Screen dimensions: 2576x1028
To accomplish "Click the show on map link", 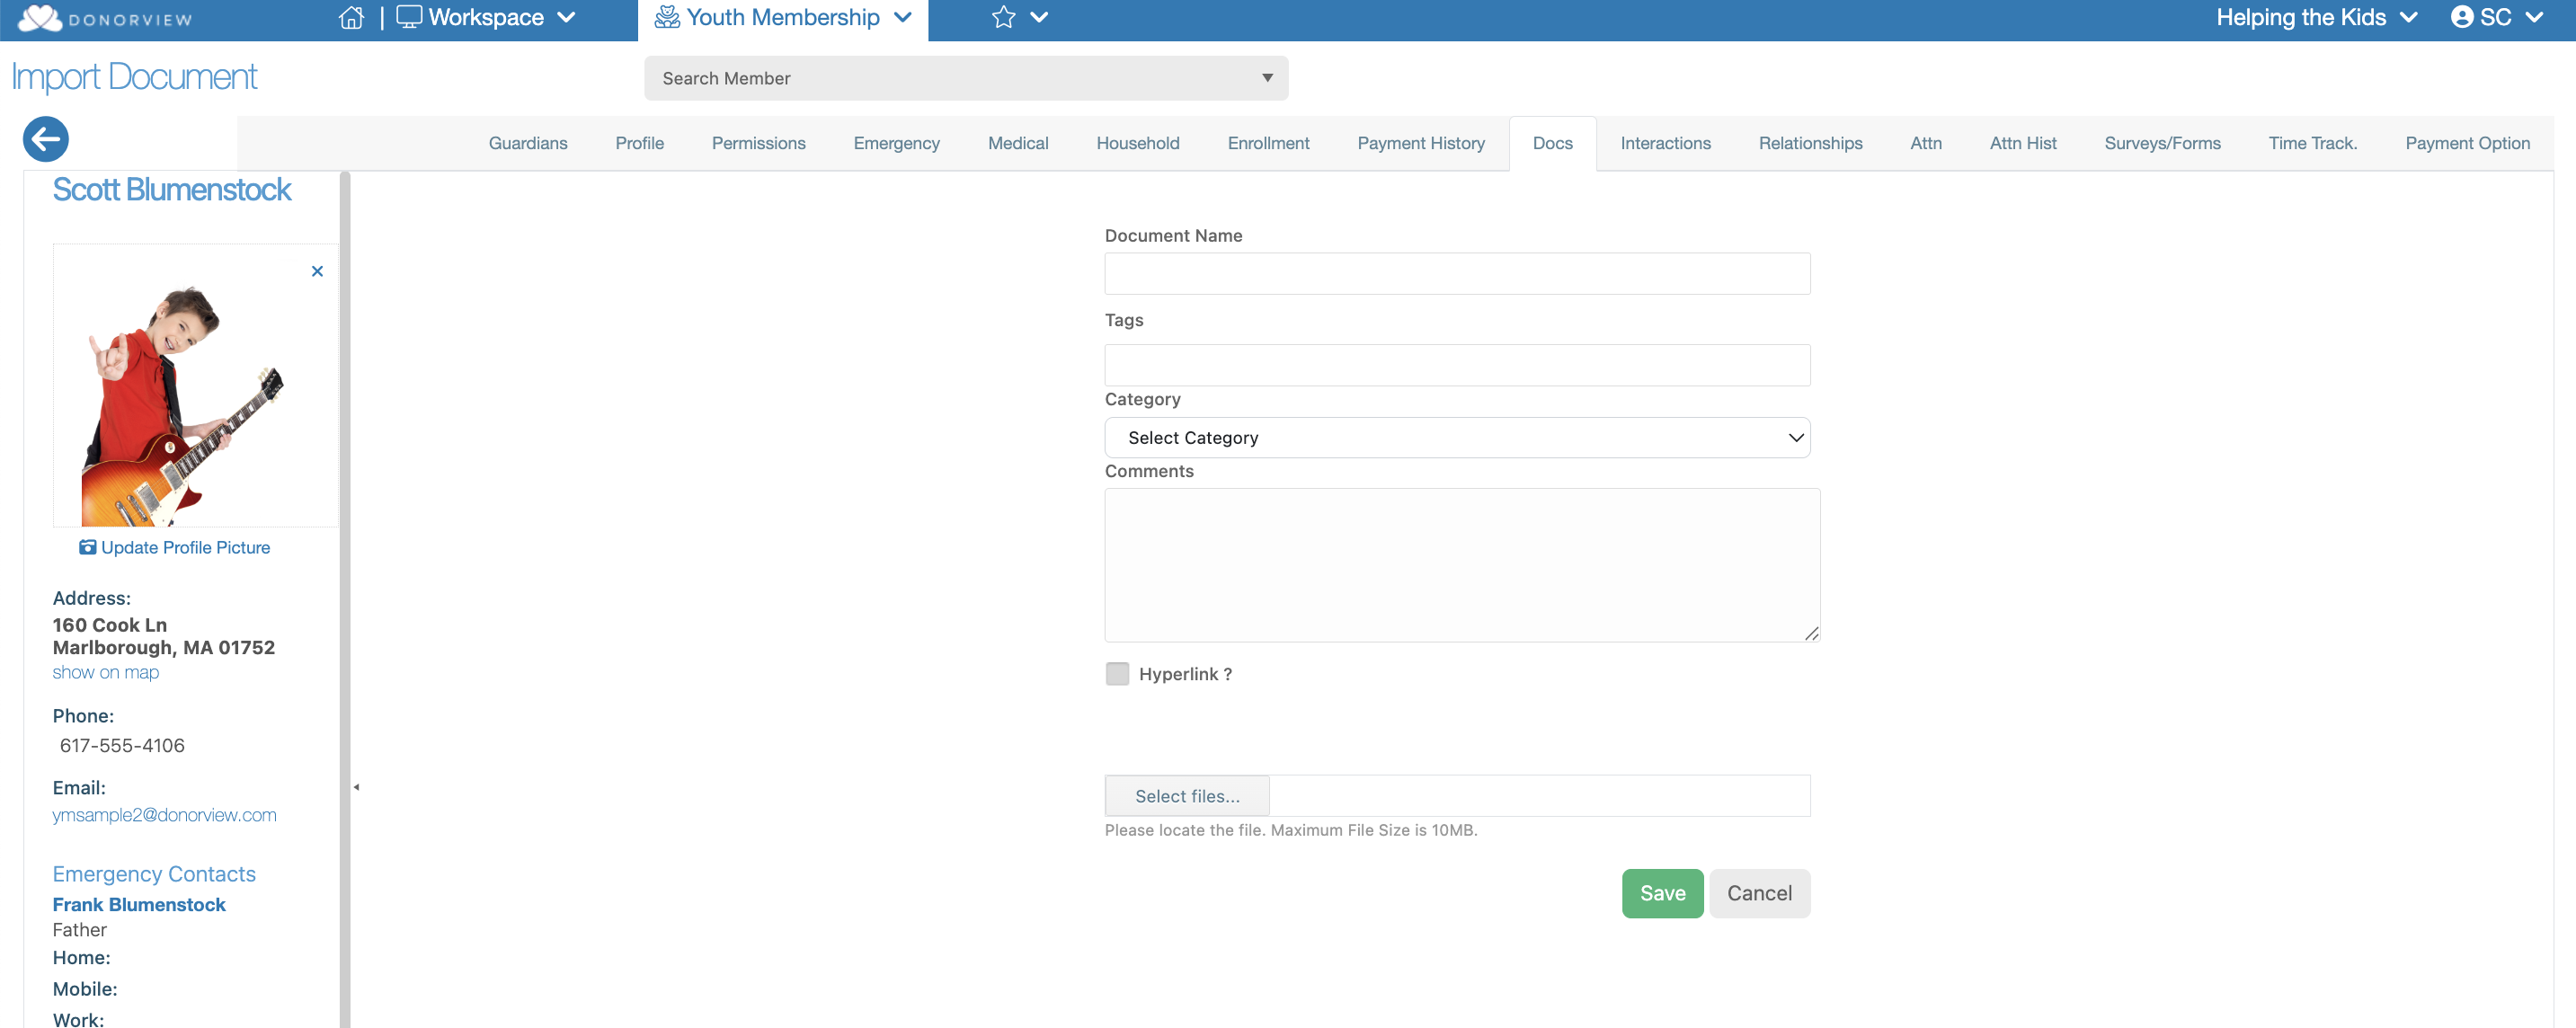I will (106, 672).
